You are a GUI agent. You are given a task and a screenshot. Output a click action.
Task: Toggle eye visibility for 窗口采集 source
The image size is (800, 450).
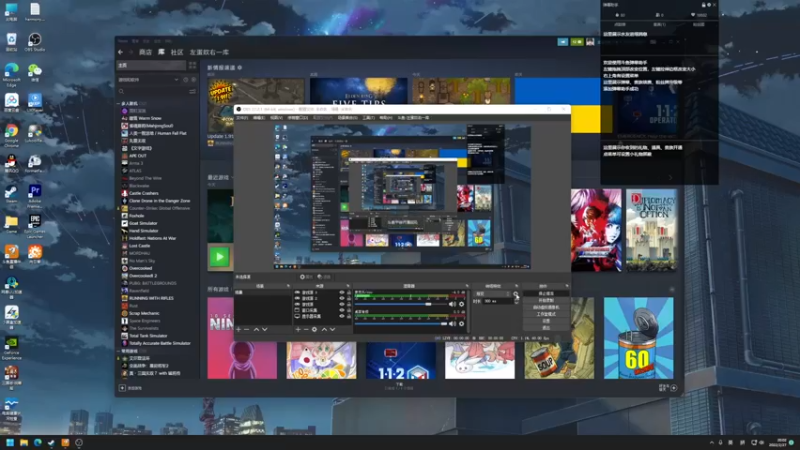342,310
